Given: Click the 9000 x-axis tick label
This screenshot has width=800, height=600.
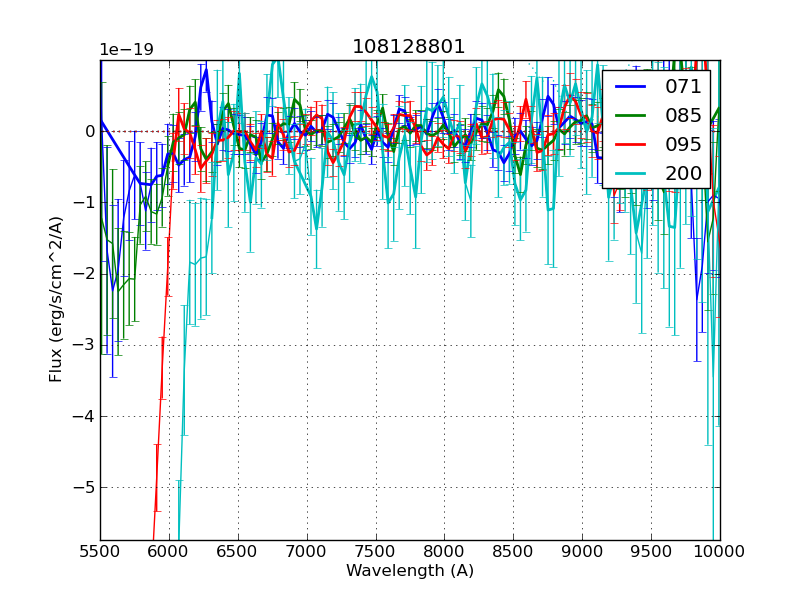Looking at the screenshot, I should tap(582, 551).
